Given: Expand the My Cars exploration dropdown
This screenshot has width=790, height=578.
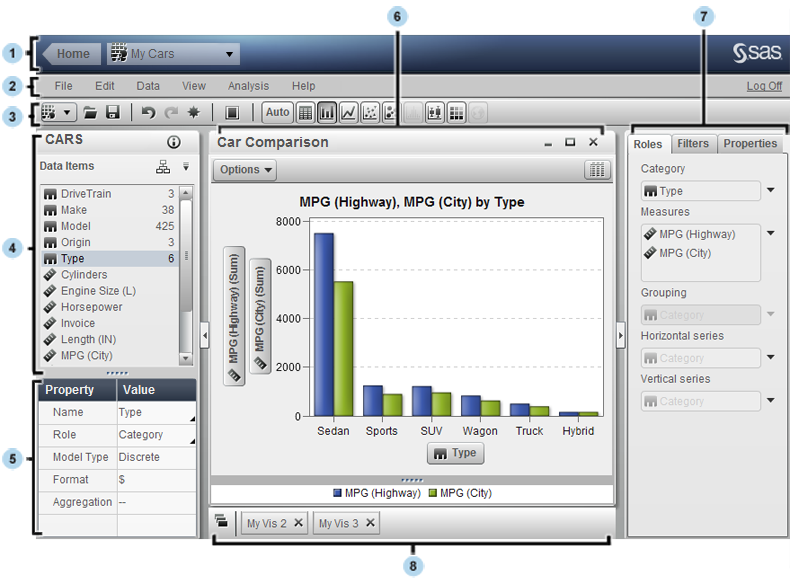Looking at the screenshot, I should 231,54.
